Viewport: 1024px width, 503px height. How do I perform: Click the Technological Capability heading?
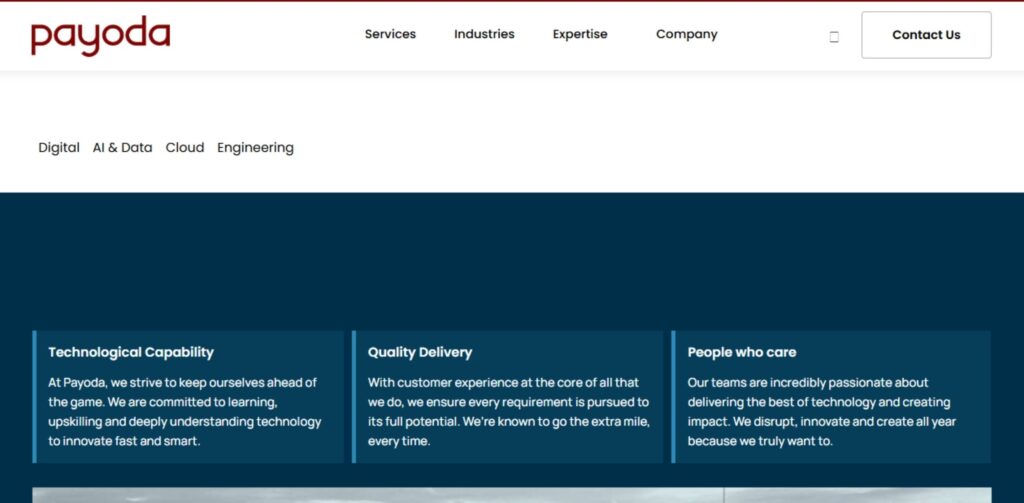click(131, 352)
